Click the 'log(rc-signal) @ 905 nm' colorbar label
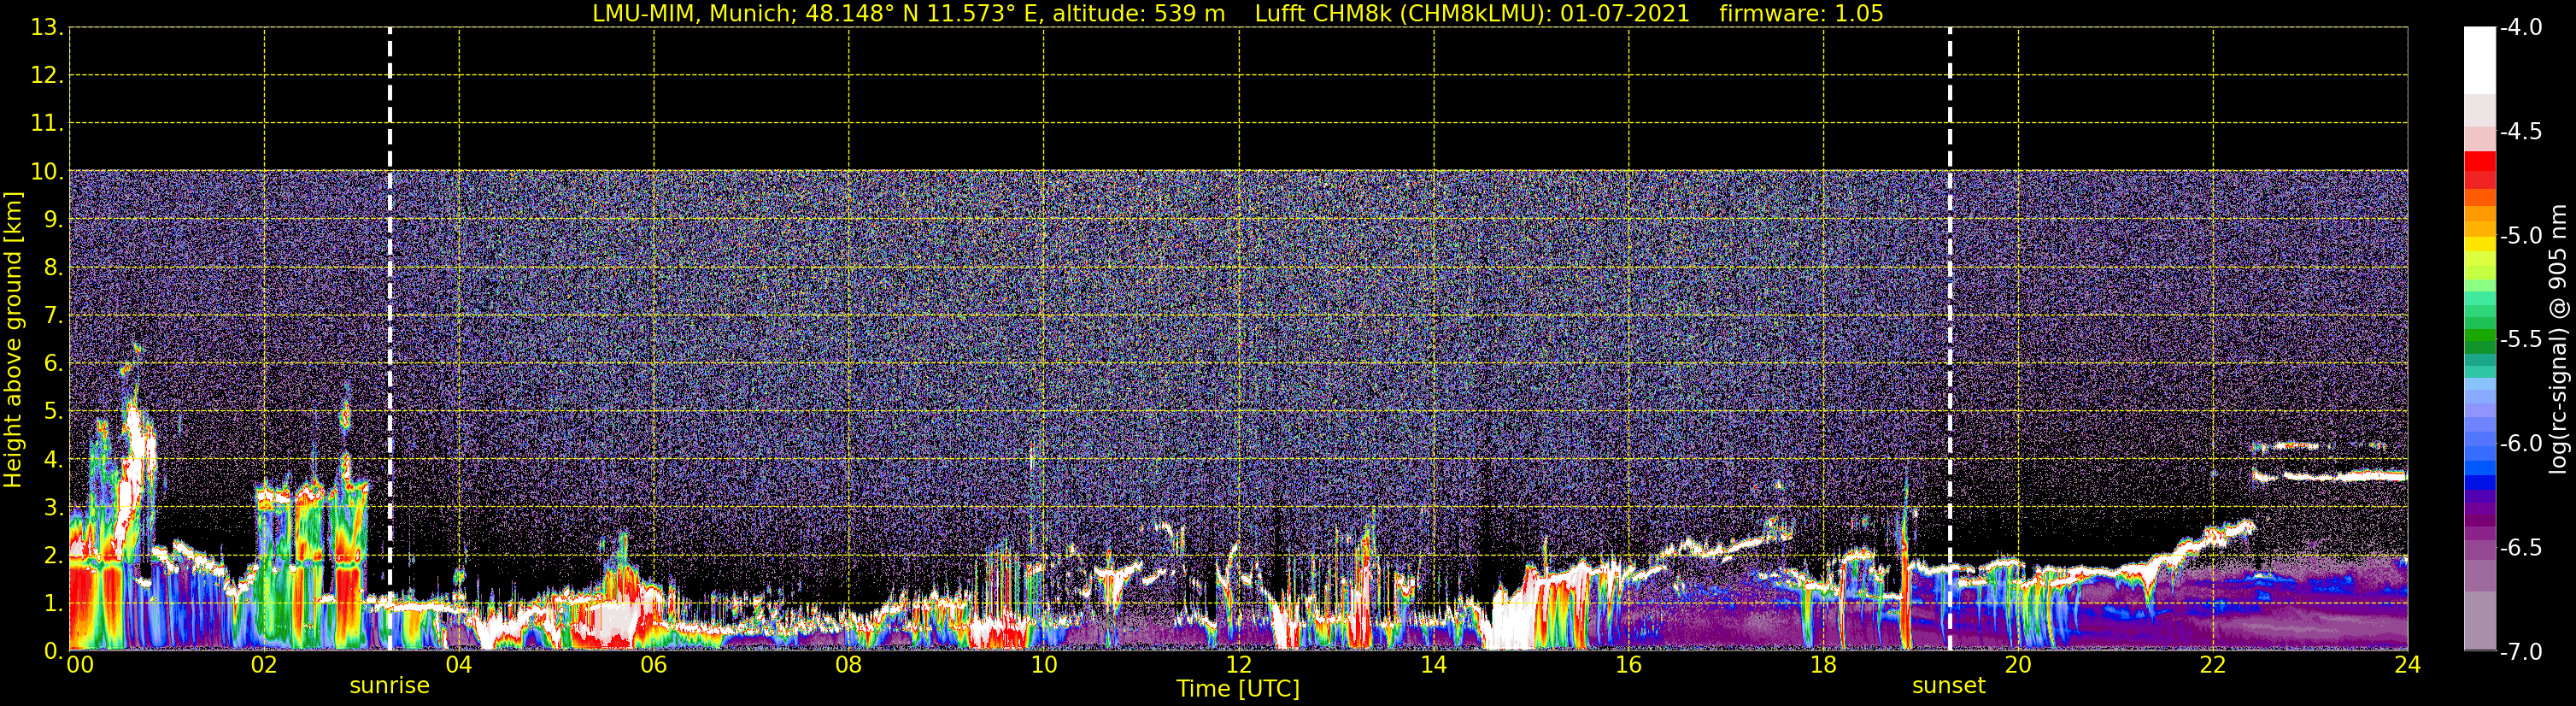The image size is (2576, 706). click(x=2558, y=339)
